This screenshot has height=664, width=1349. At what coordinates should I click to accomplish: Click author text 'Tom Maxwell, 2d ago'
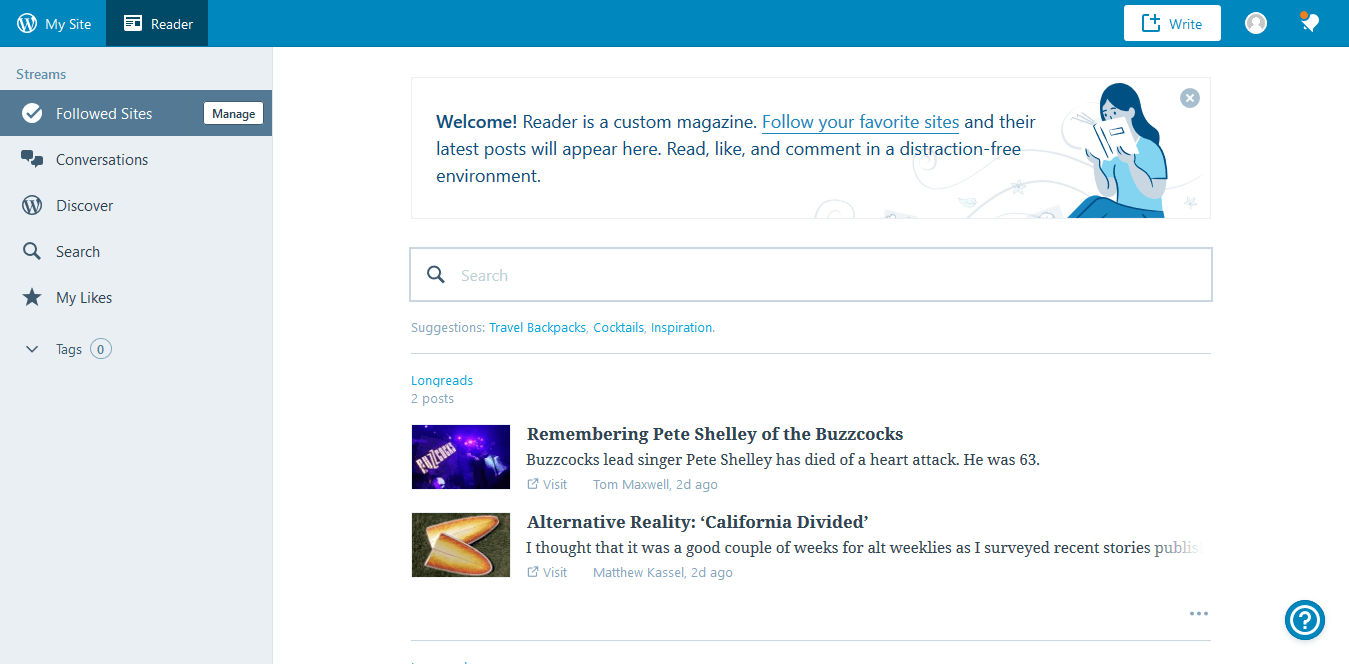tap(655, 484)
